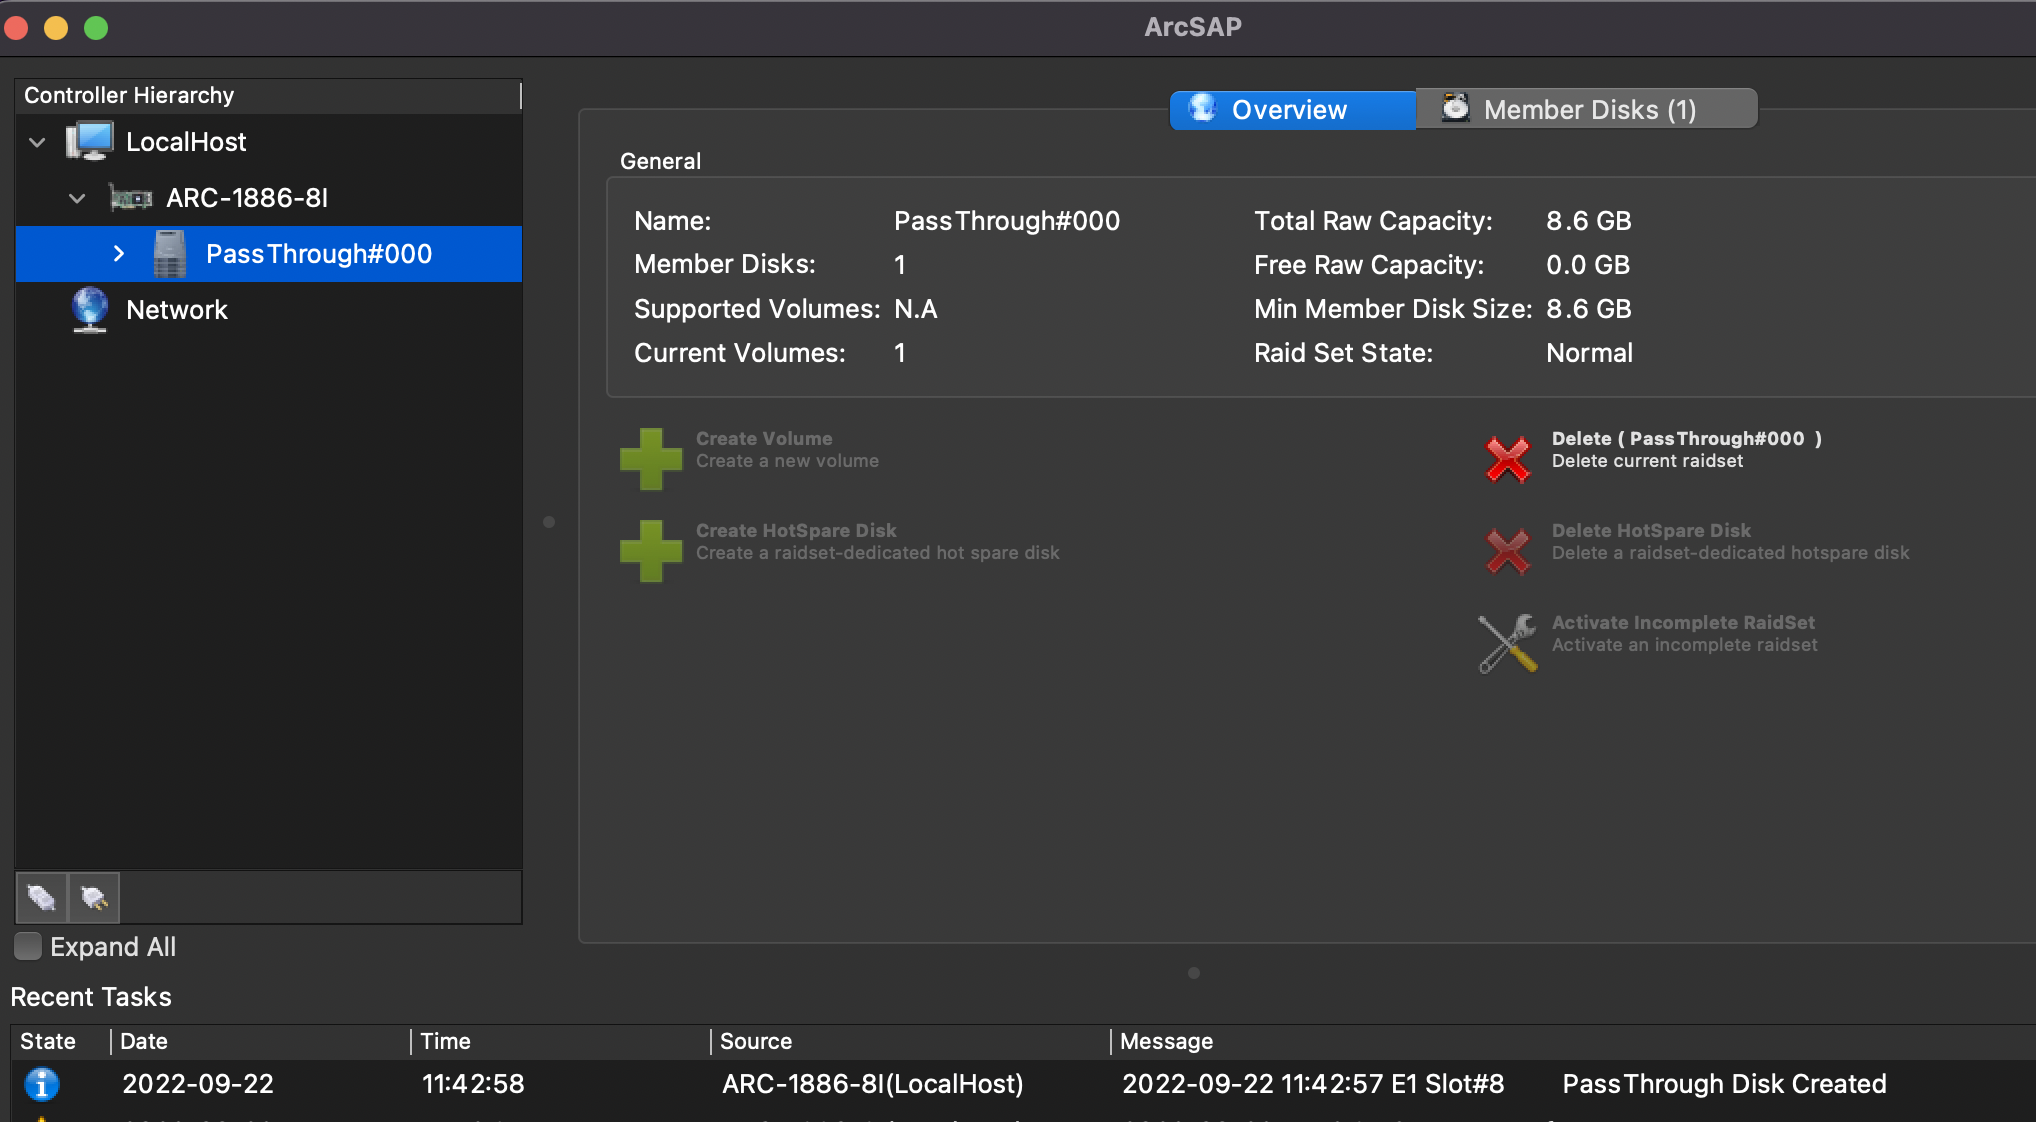Click the Create HotSpare Disk plus icon
The width and height of the screenshot is (2036, 1122).
651,551
